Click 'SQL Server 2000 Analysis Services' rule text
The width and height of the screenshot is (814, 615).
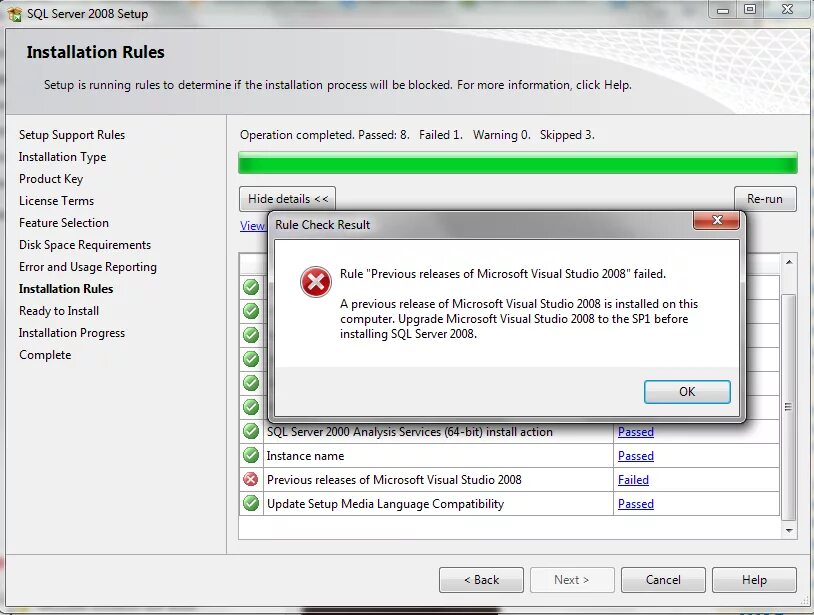point(410,432)
